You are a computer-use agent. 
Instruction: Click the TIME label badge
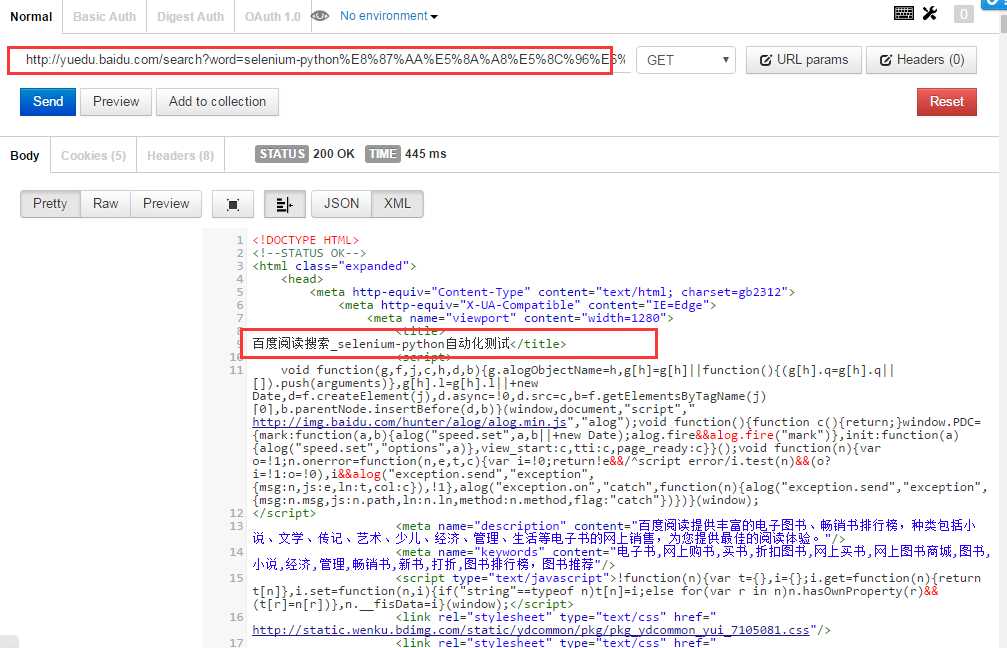point(383,154)
